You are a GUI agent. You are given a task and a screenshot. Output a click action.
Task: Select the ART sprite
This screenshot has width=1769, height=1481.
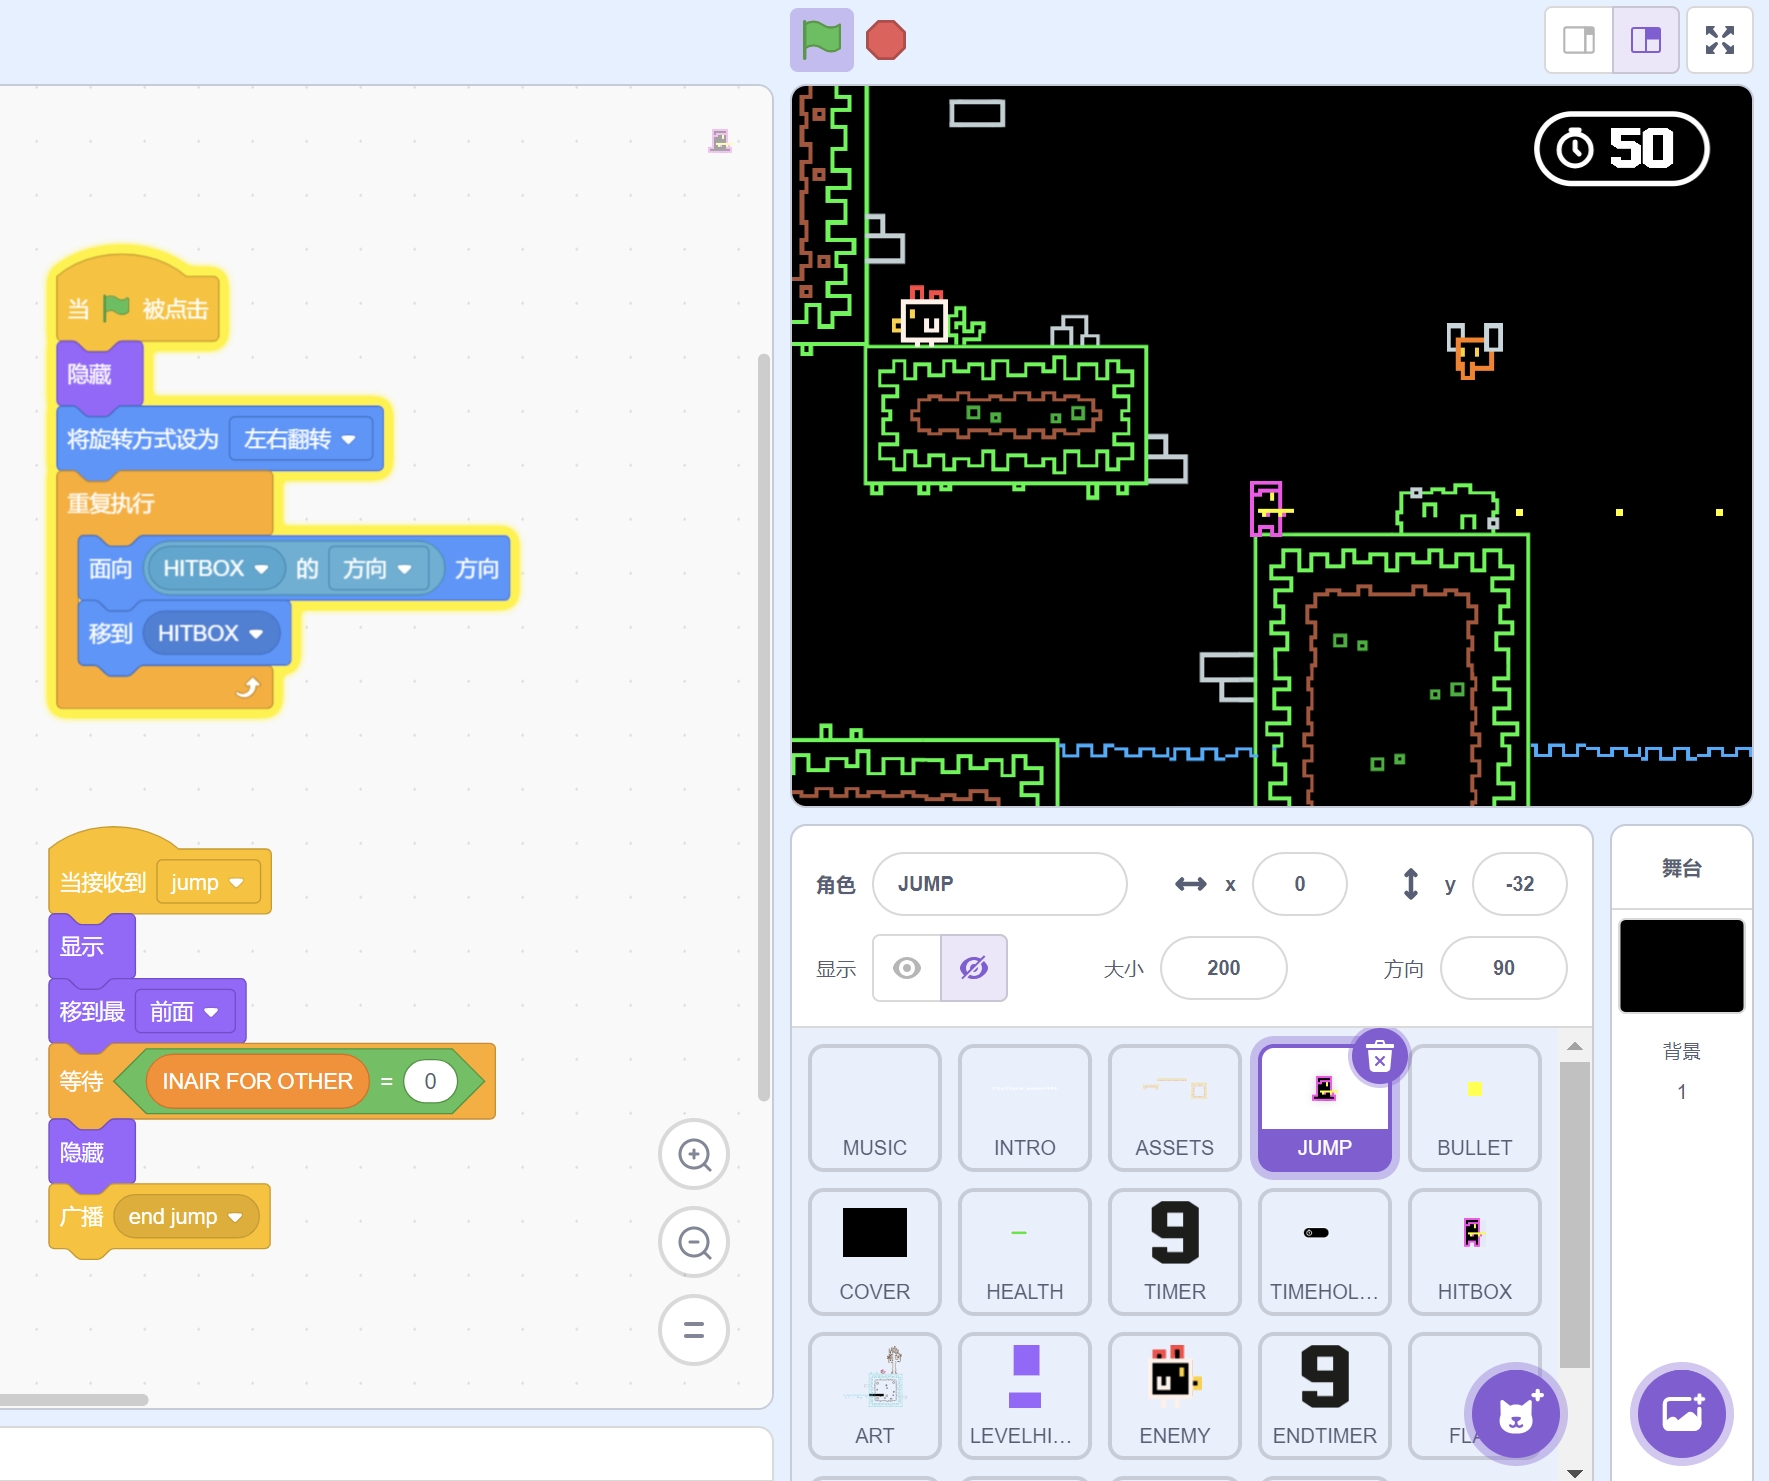point(875,1396)
